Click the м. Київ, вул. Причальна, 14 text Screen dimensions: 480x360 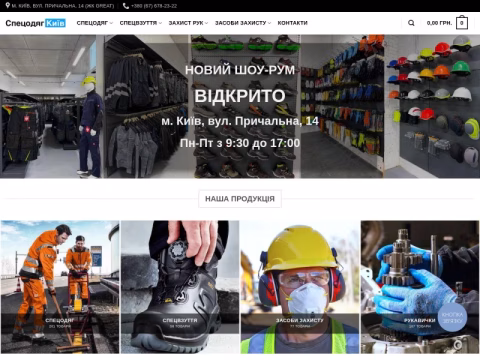click(240, 121)
